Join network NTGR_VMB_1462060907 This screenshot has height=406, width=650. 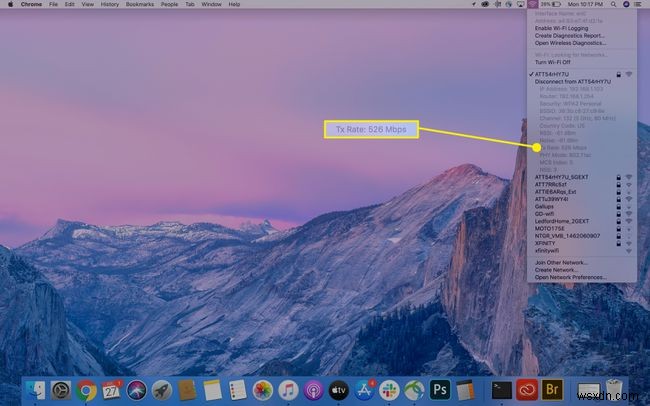(582, 236)
